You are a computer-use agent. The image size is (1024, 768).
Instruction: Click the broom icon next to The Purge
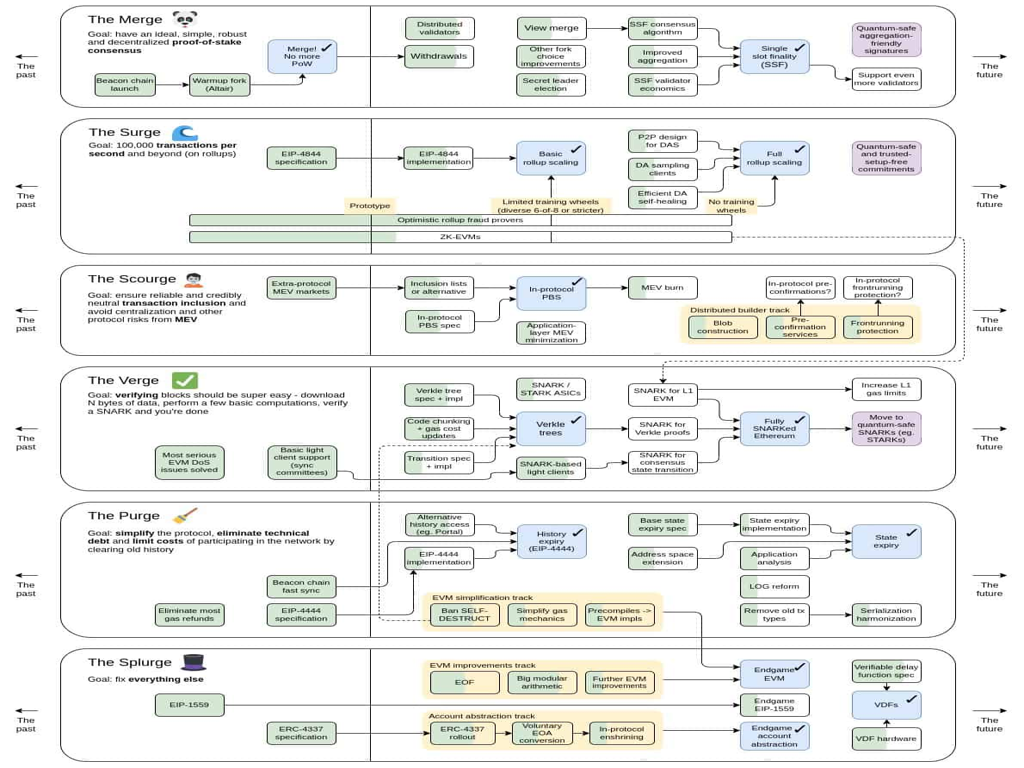pos(185,516)
